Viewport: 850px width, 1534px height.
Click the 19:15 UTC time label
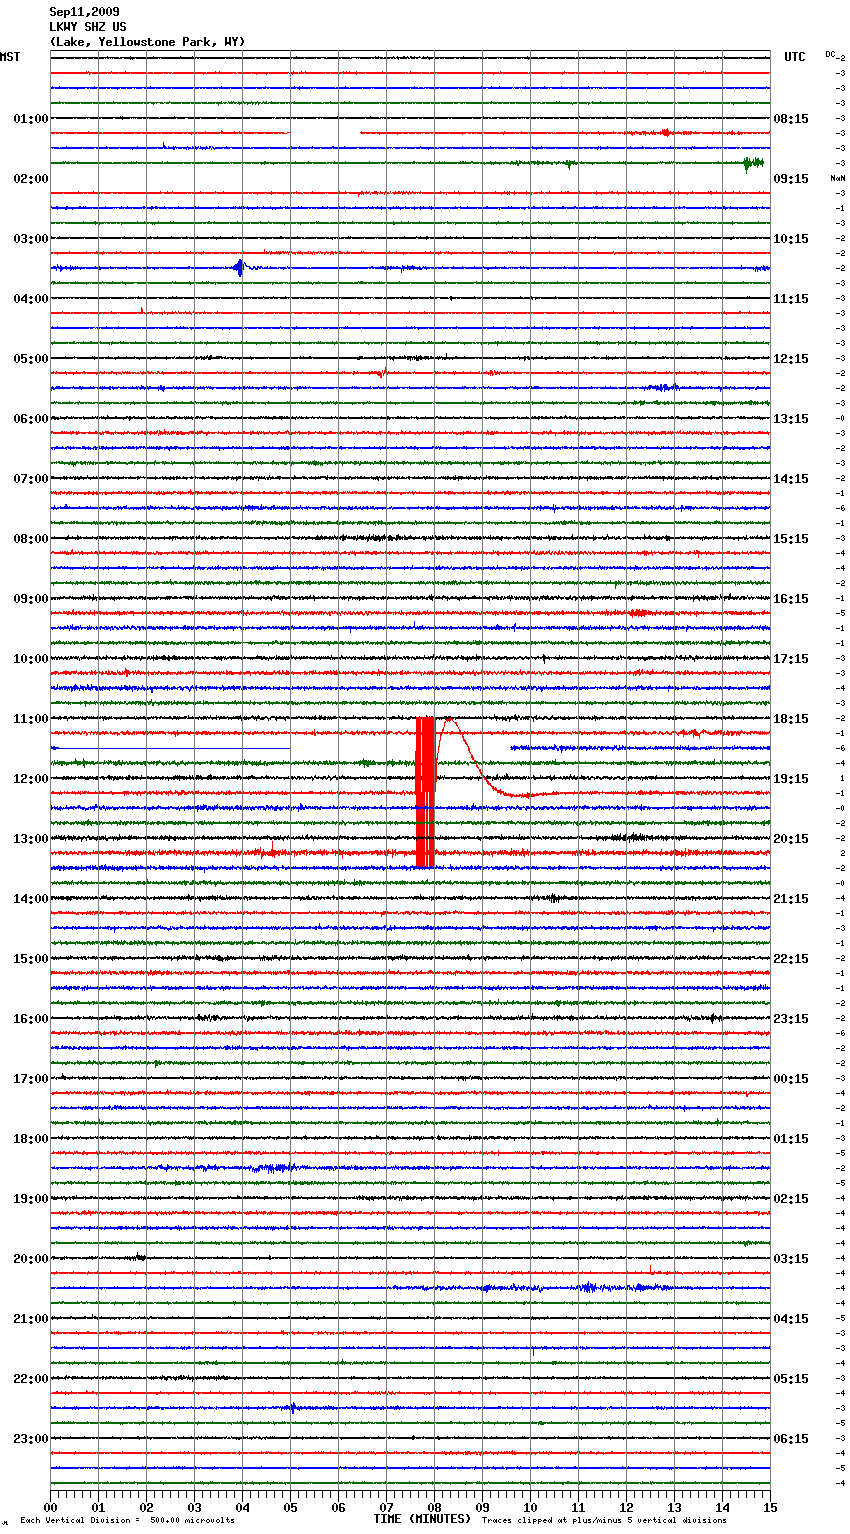[791, 779]
